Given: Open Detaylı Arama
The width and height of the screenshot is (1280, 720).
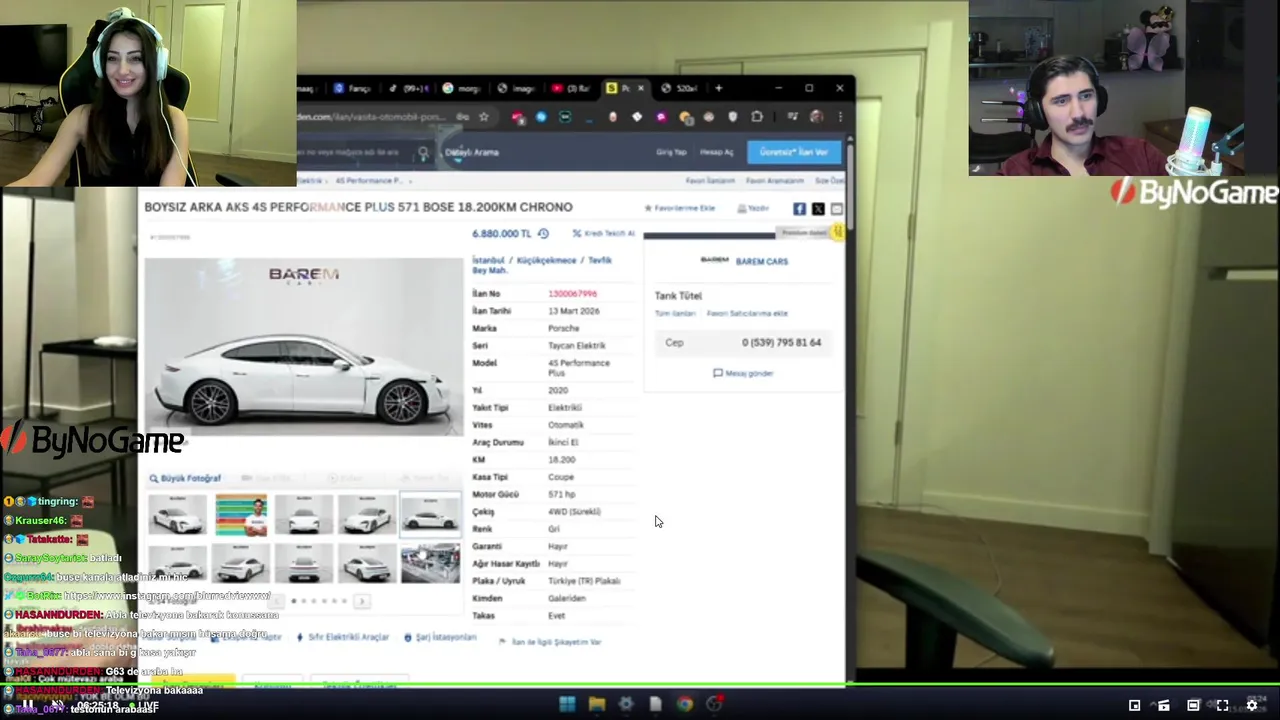Looking at the screenshot, I should point(471,152).
